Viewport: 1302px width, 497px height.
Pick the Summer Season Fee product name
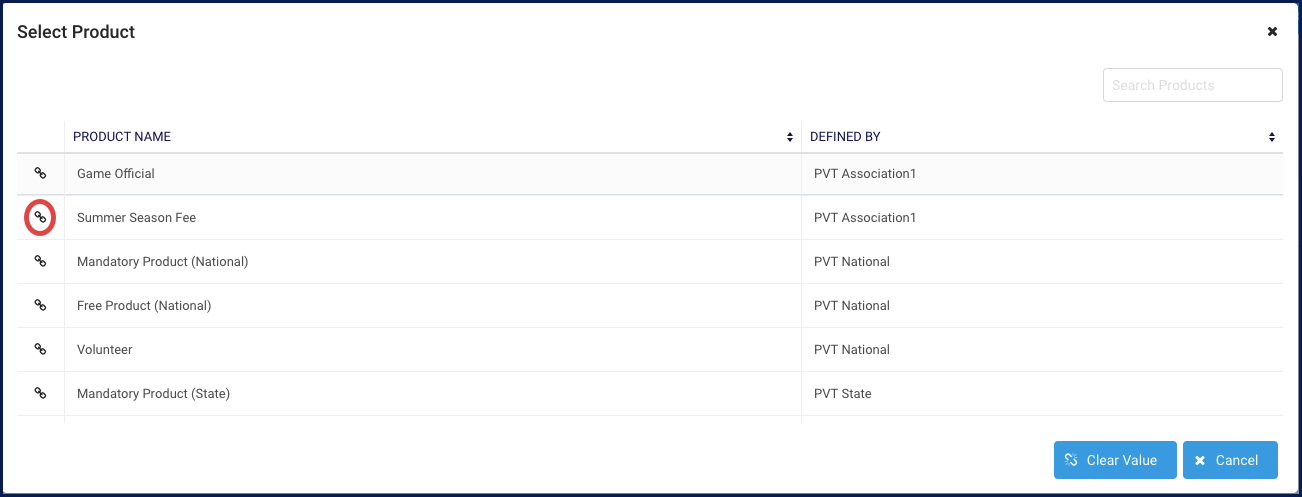(136, 218)
